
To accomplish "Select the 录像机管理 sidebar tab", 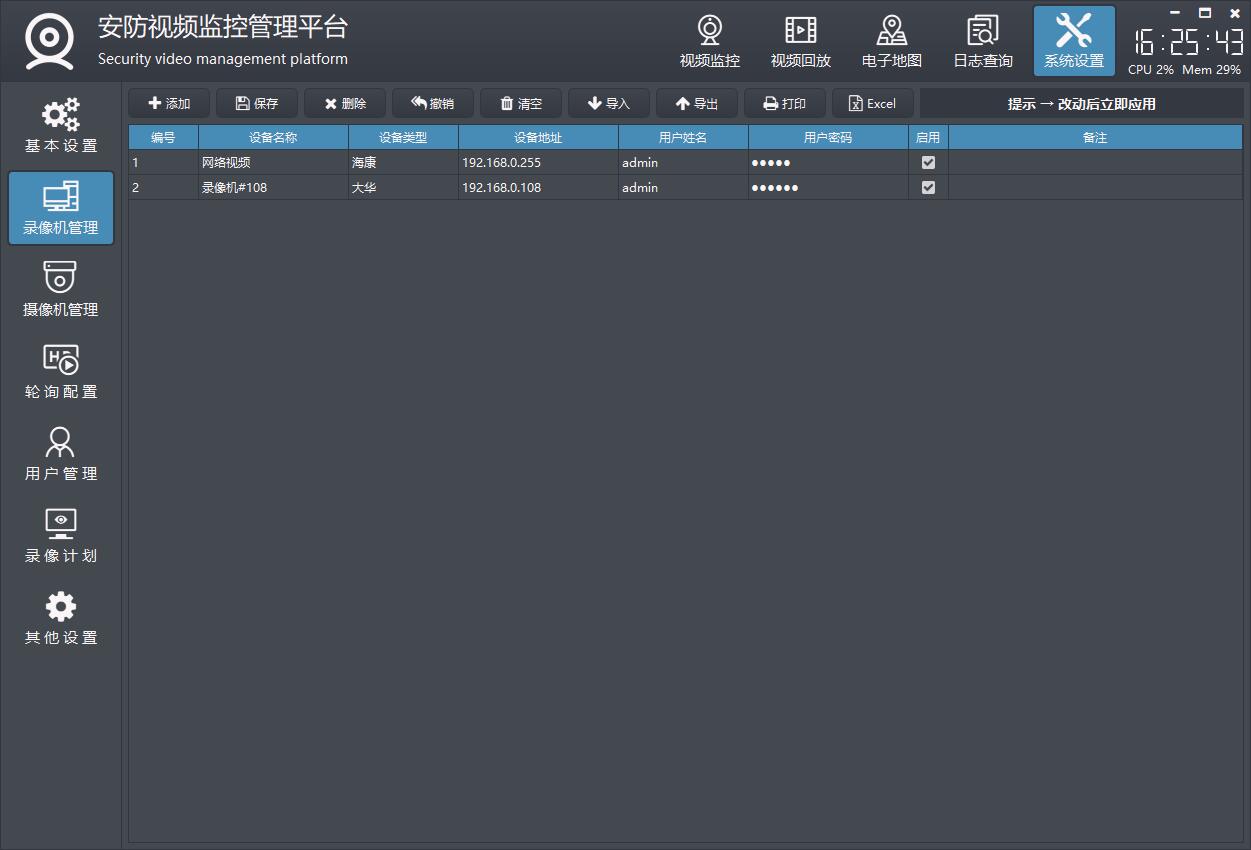I will [x=61, y=208].
